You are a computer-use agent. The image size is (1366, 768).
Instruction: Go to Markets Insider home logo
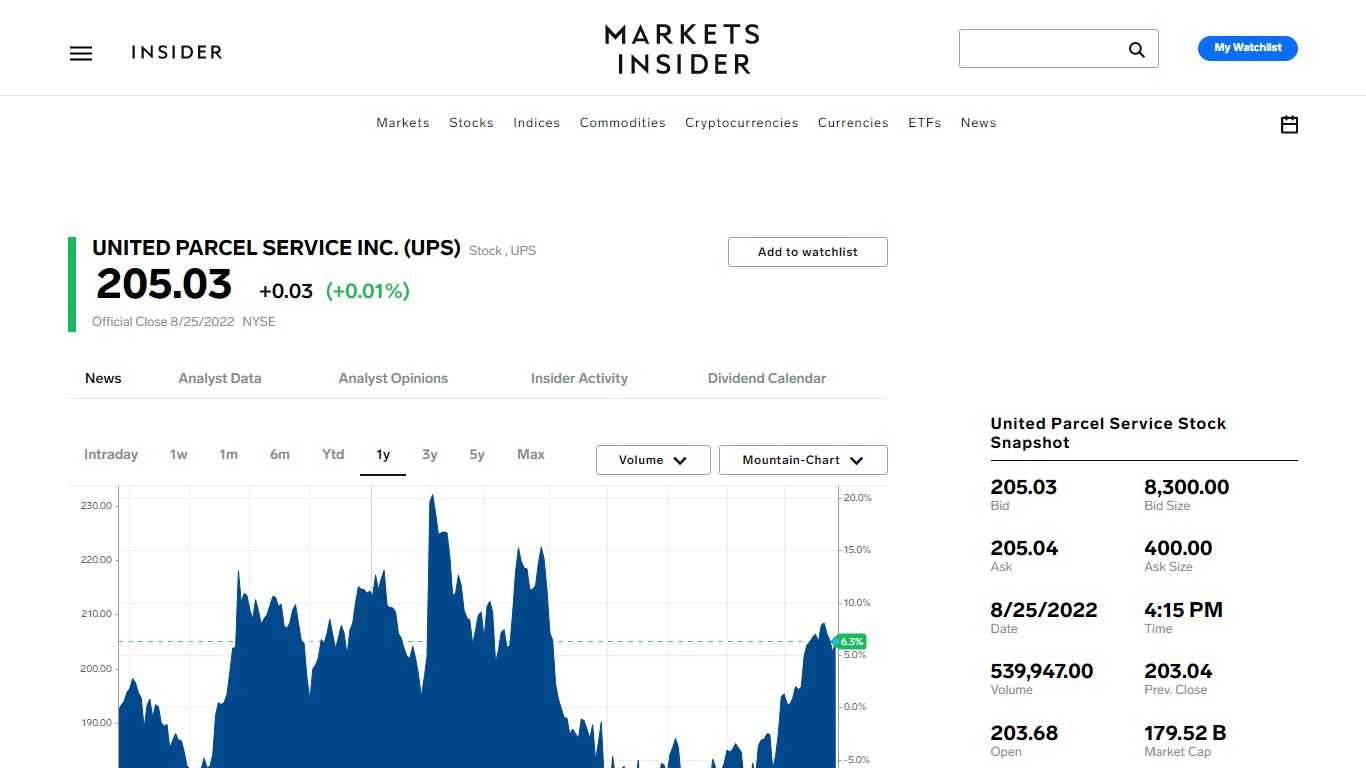point(682,49)
